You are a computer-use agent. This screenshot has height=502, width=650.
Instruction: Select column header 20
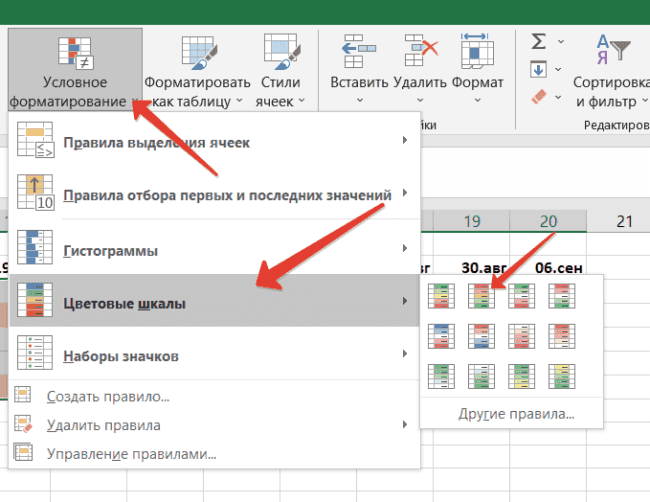point(547,221)
